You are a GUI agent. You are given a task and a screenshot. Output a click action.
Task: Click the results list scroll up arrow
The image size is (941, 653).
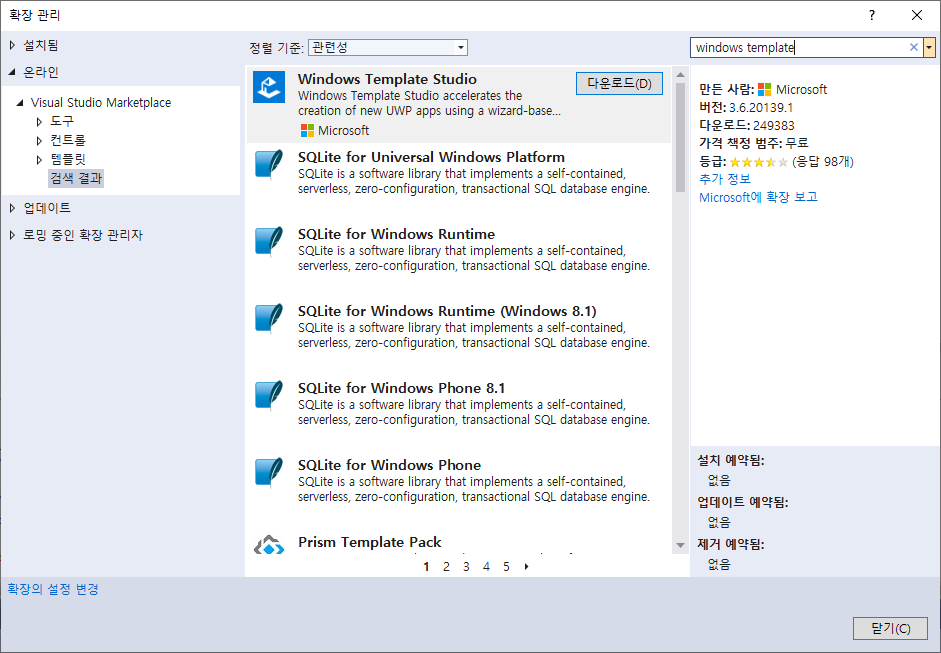click(680, 75)
